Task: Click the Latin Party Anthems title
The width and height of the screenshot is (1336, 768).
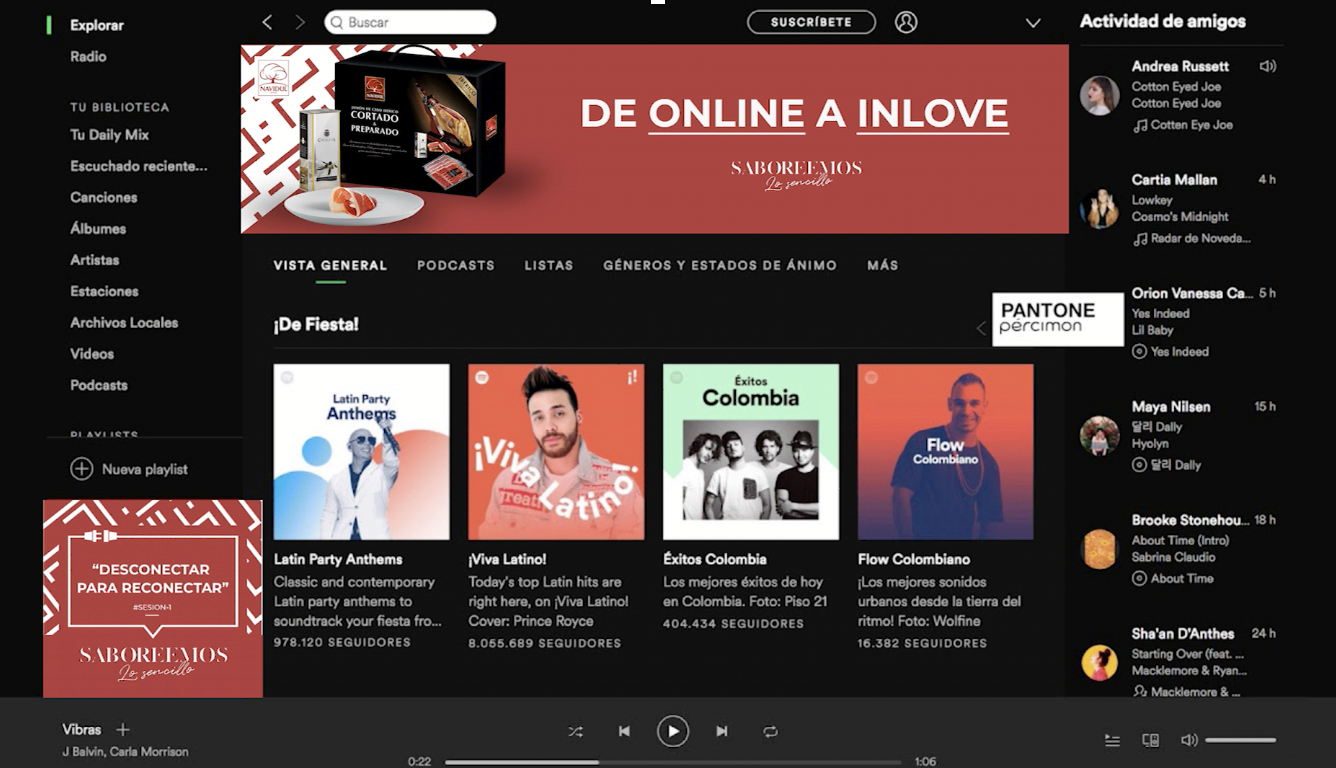Action: point(338,559)
